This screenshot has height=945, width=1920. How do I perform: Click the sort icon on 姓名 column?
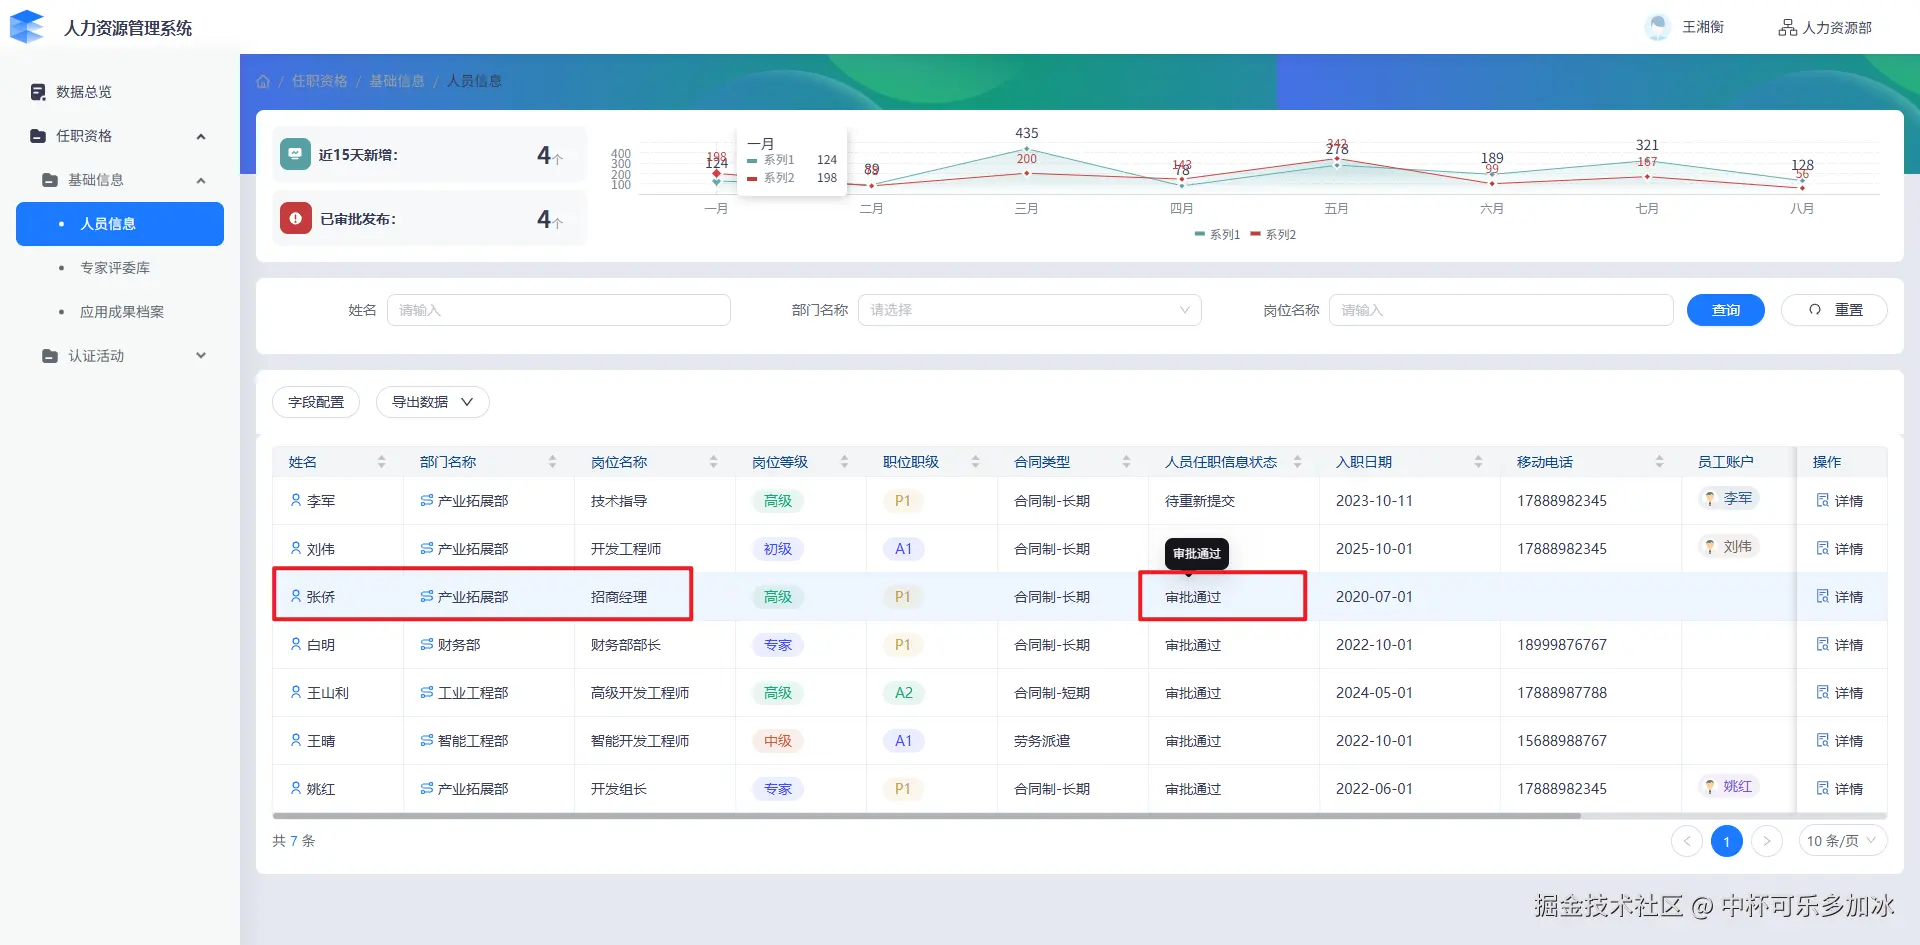(381, 461)
